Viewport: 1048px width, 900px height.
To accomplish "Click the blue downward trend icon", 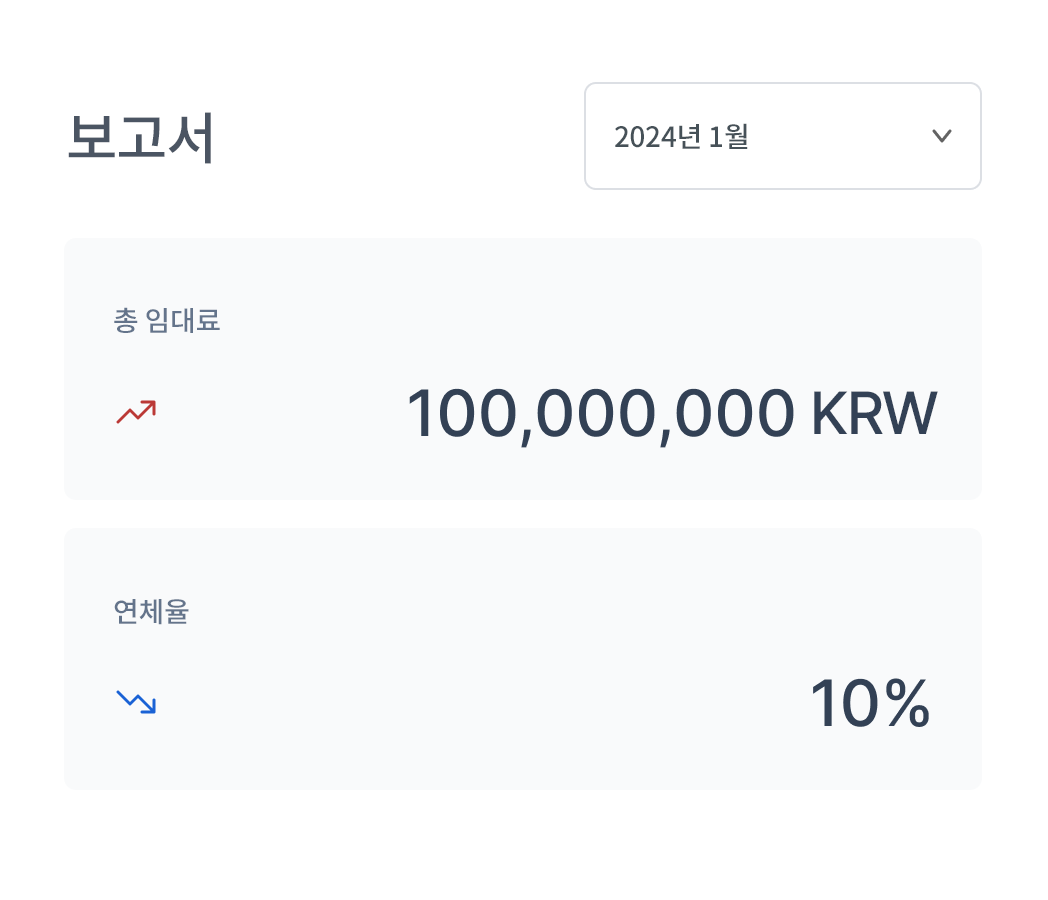I will coord(136,702).
